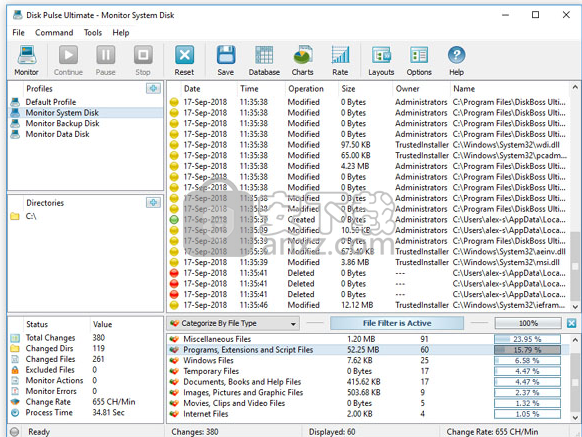Open the Help menu
The image size is (582, 437).
tap(121, 33)
